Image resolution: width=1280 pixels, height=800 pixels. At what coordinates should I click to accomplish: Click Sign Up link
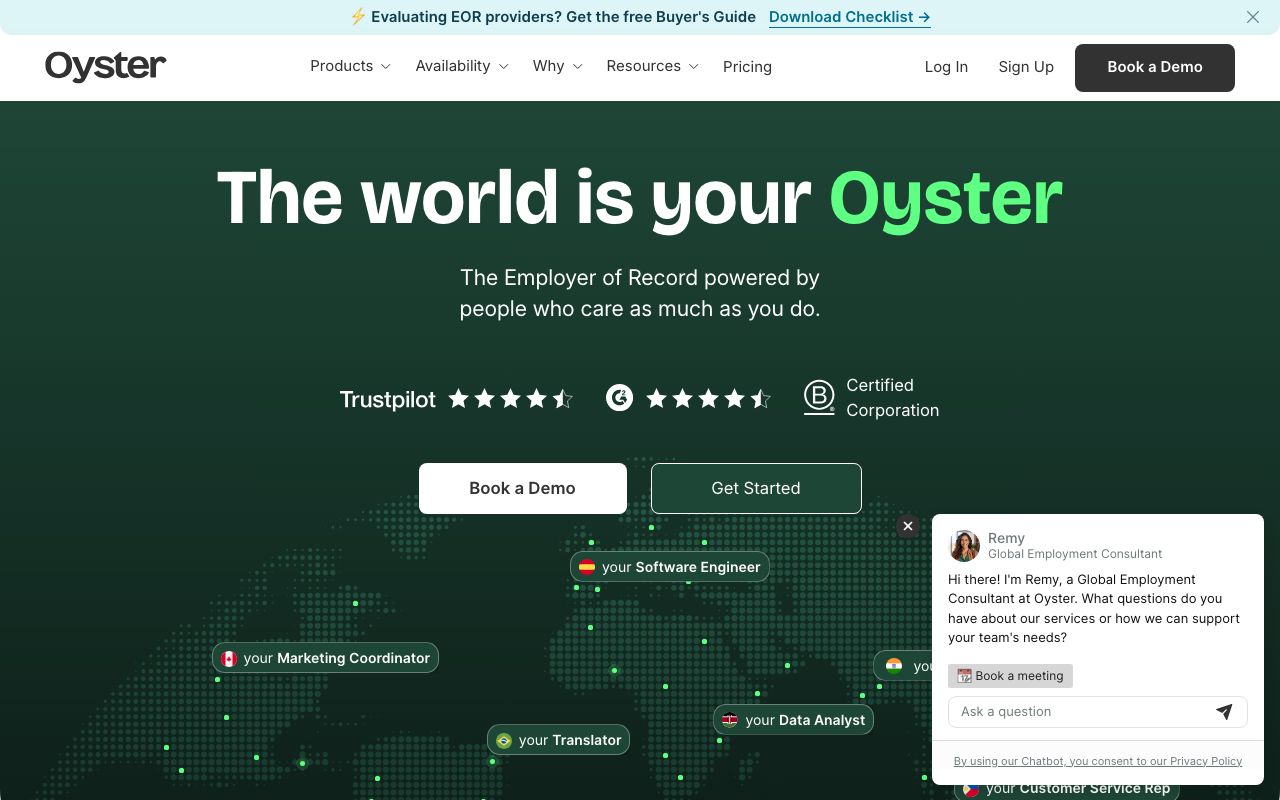pyautogui.click(x=1026, y=67)
